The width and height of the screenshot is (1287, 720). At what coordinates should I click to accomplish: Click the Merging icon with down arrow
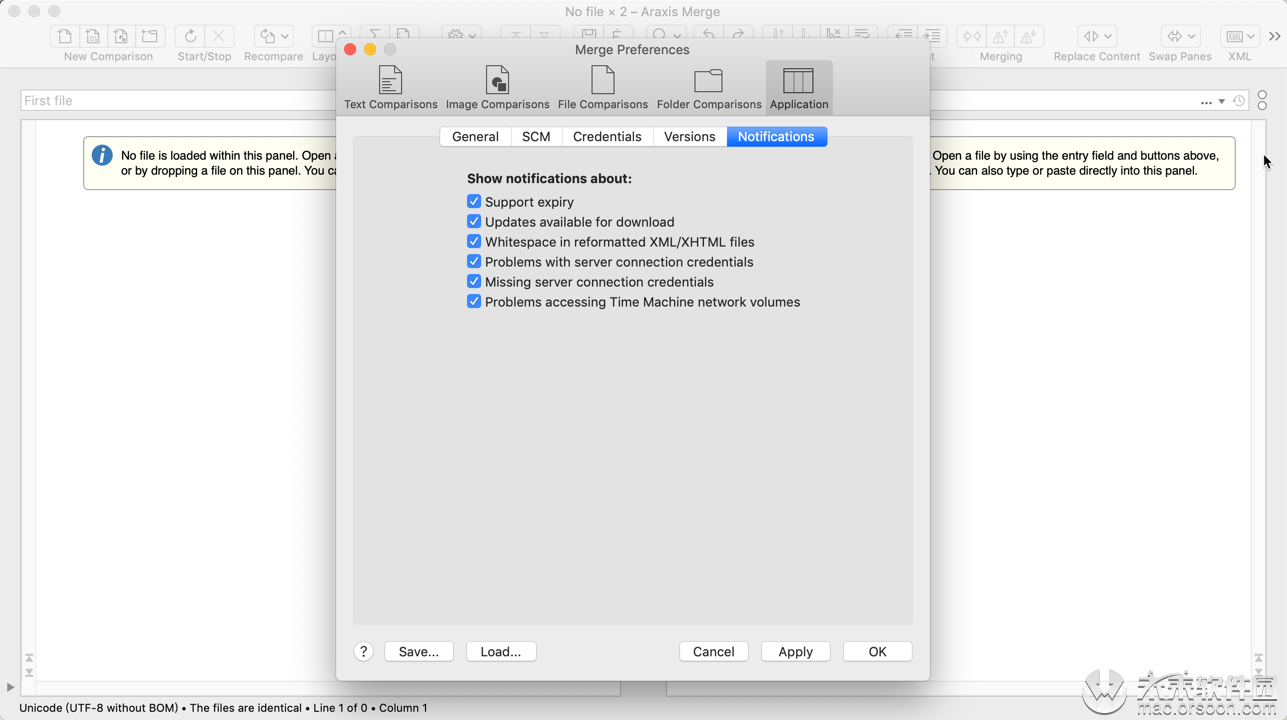(1028, 36)
